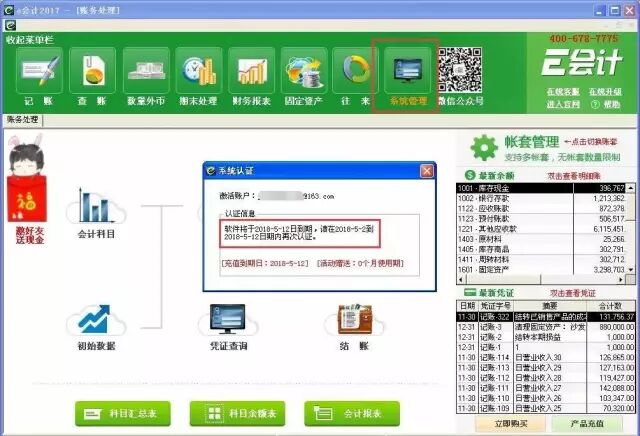The width and height of the screenshot is (640, 436).
Task: Click the 系统认证 dialog title icon
Action: (211, 171)
